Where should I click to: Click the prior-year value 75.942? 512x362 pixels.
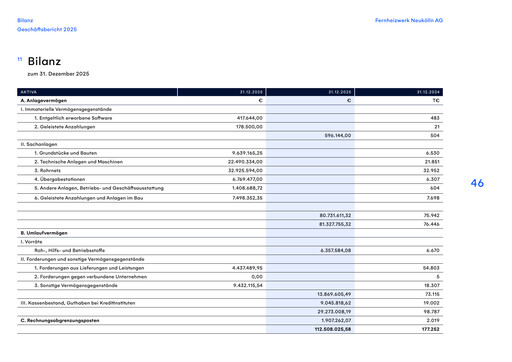[x=432, y=215]
